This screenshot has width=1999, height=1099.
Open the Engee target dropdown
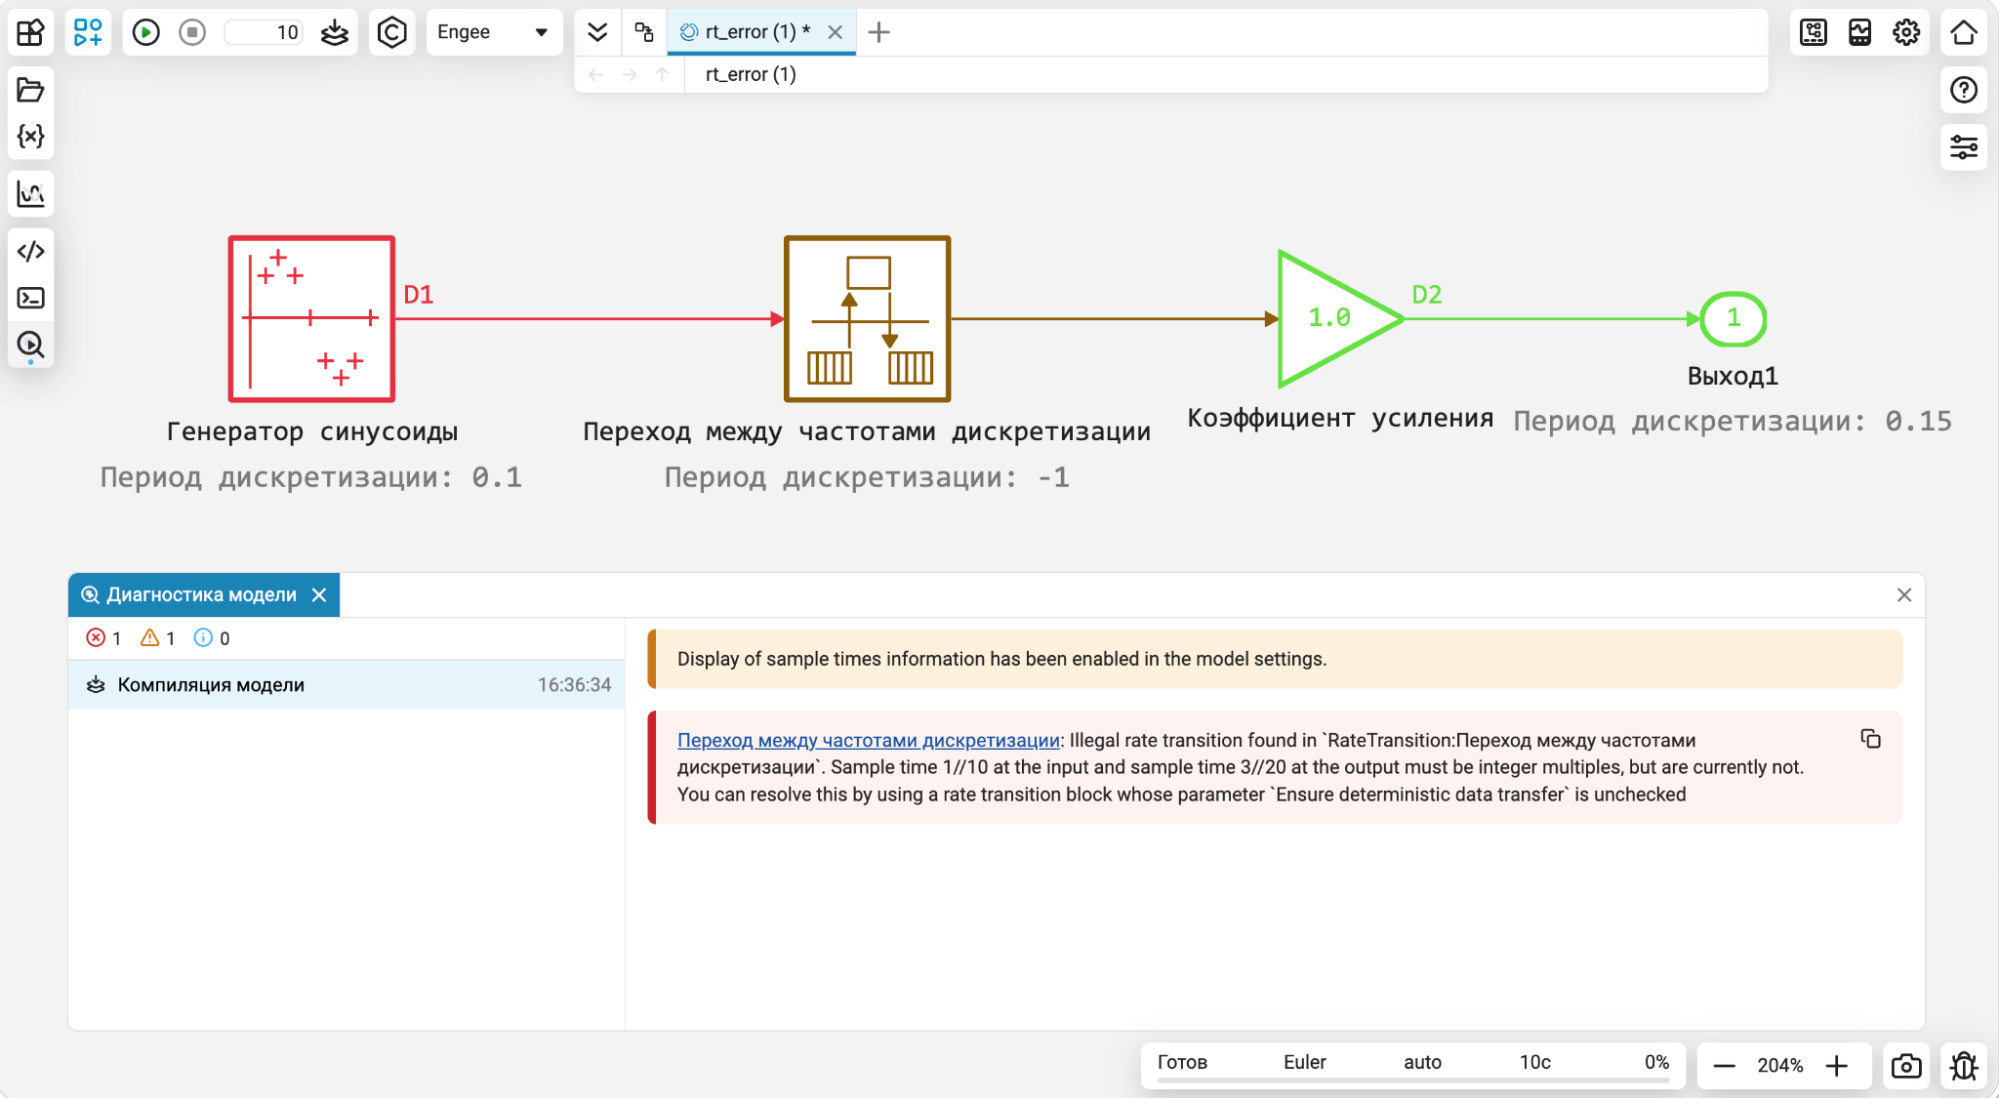point(494,32)
